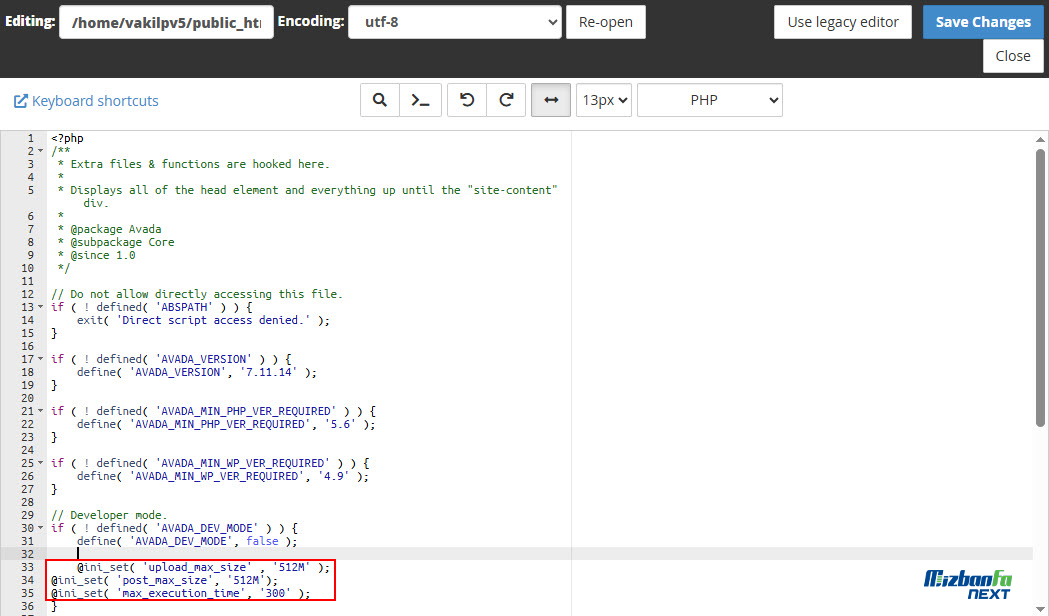Click Use legacy editor button
The image size is (1049, 616).
(x=843, y=22)
